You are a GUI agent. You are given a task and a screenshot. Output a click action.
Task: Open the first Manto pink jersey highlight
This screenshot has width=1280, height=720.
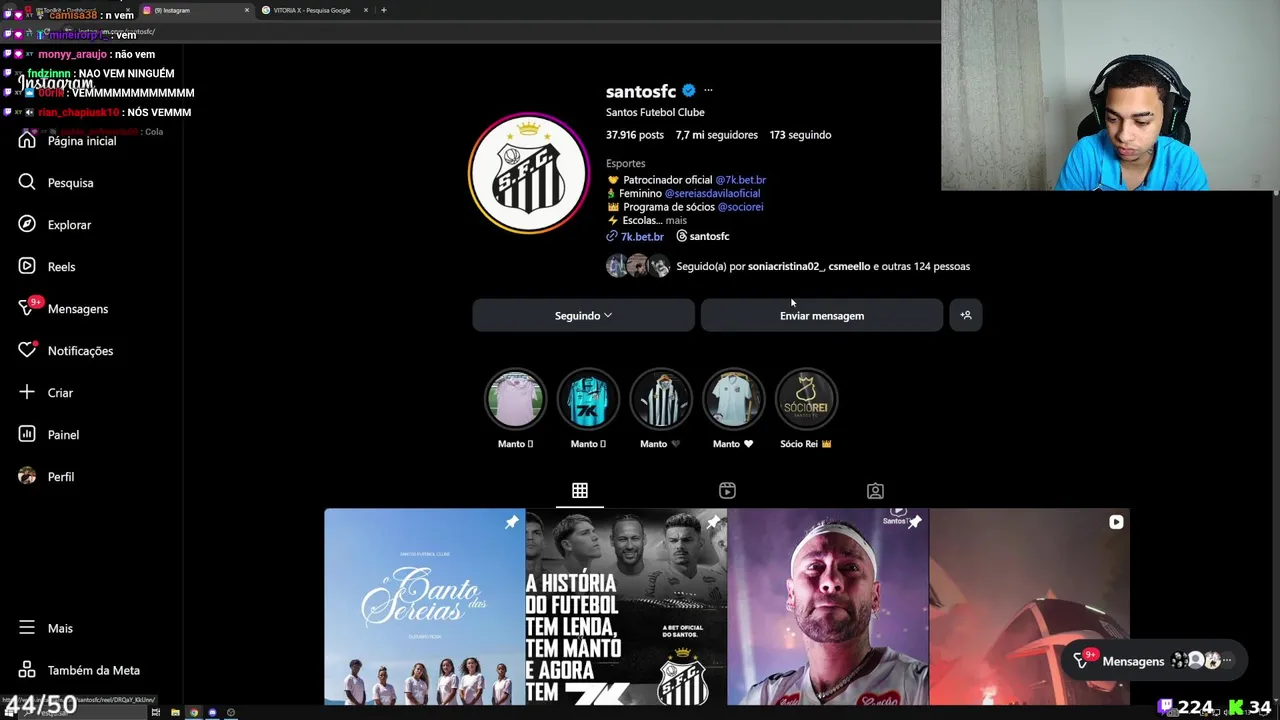(516, 399)
